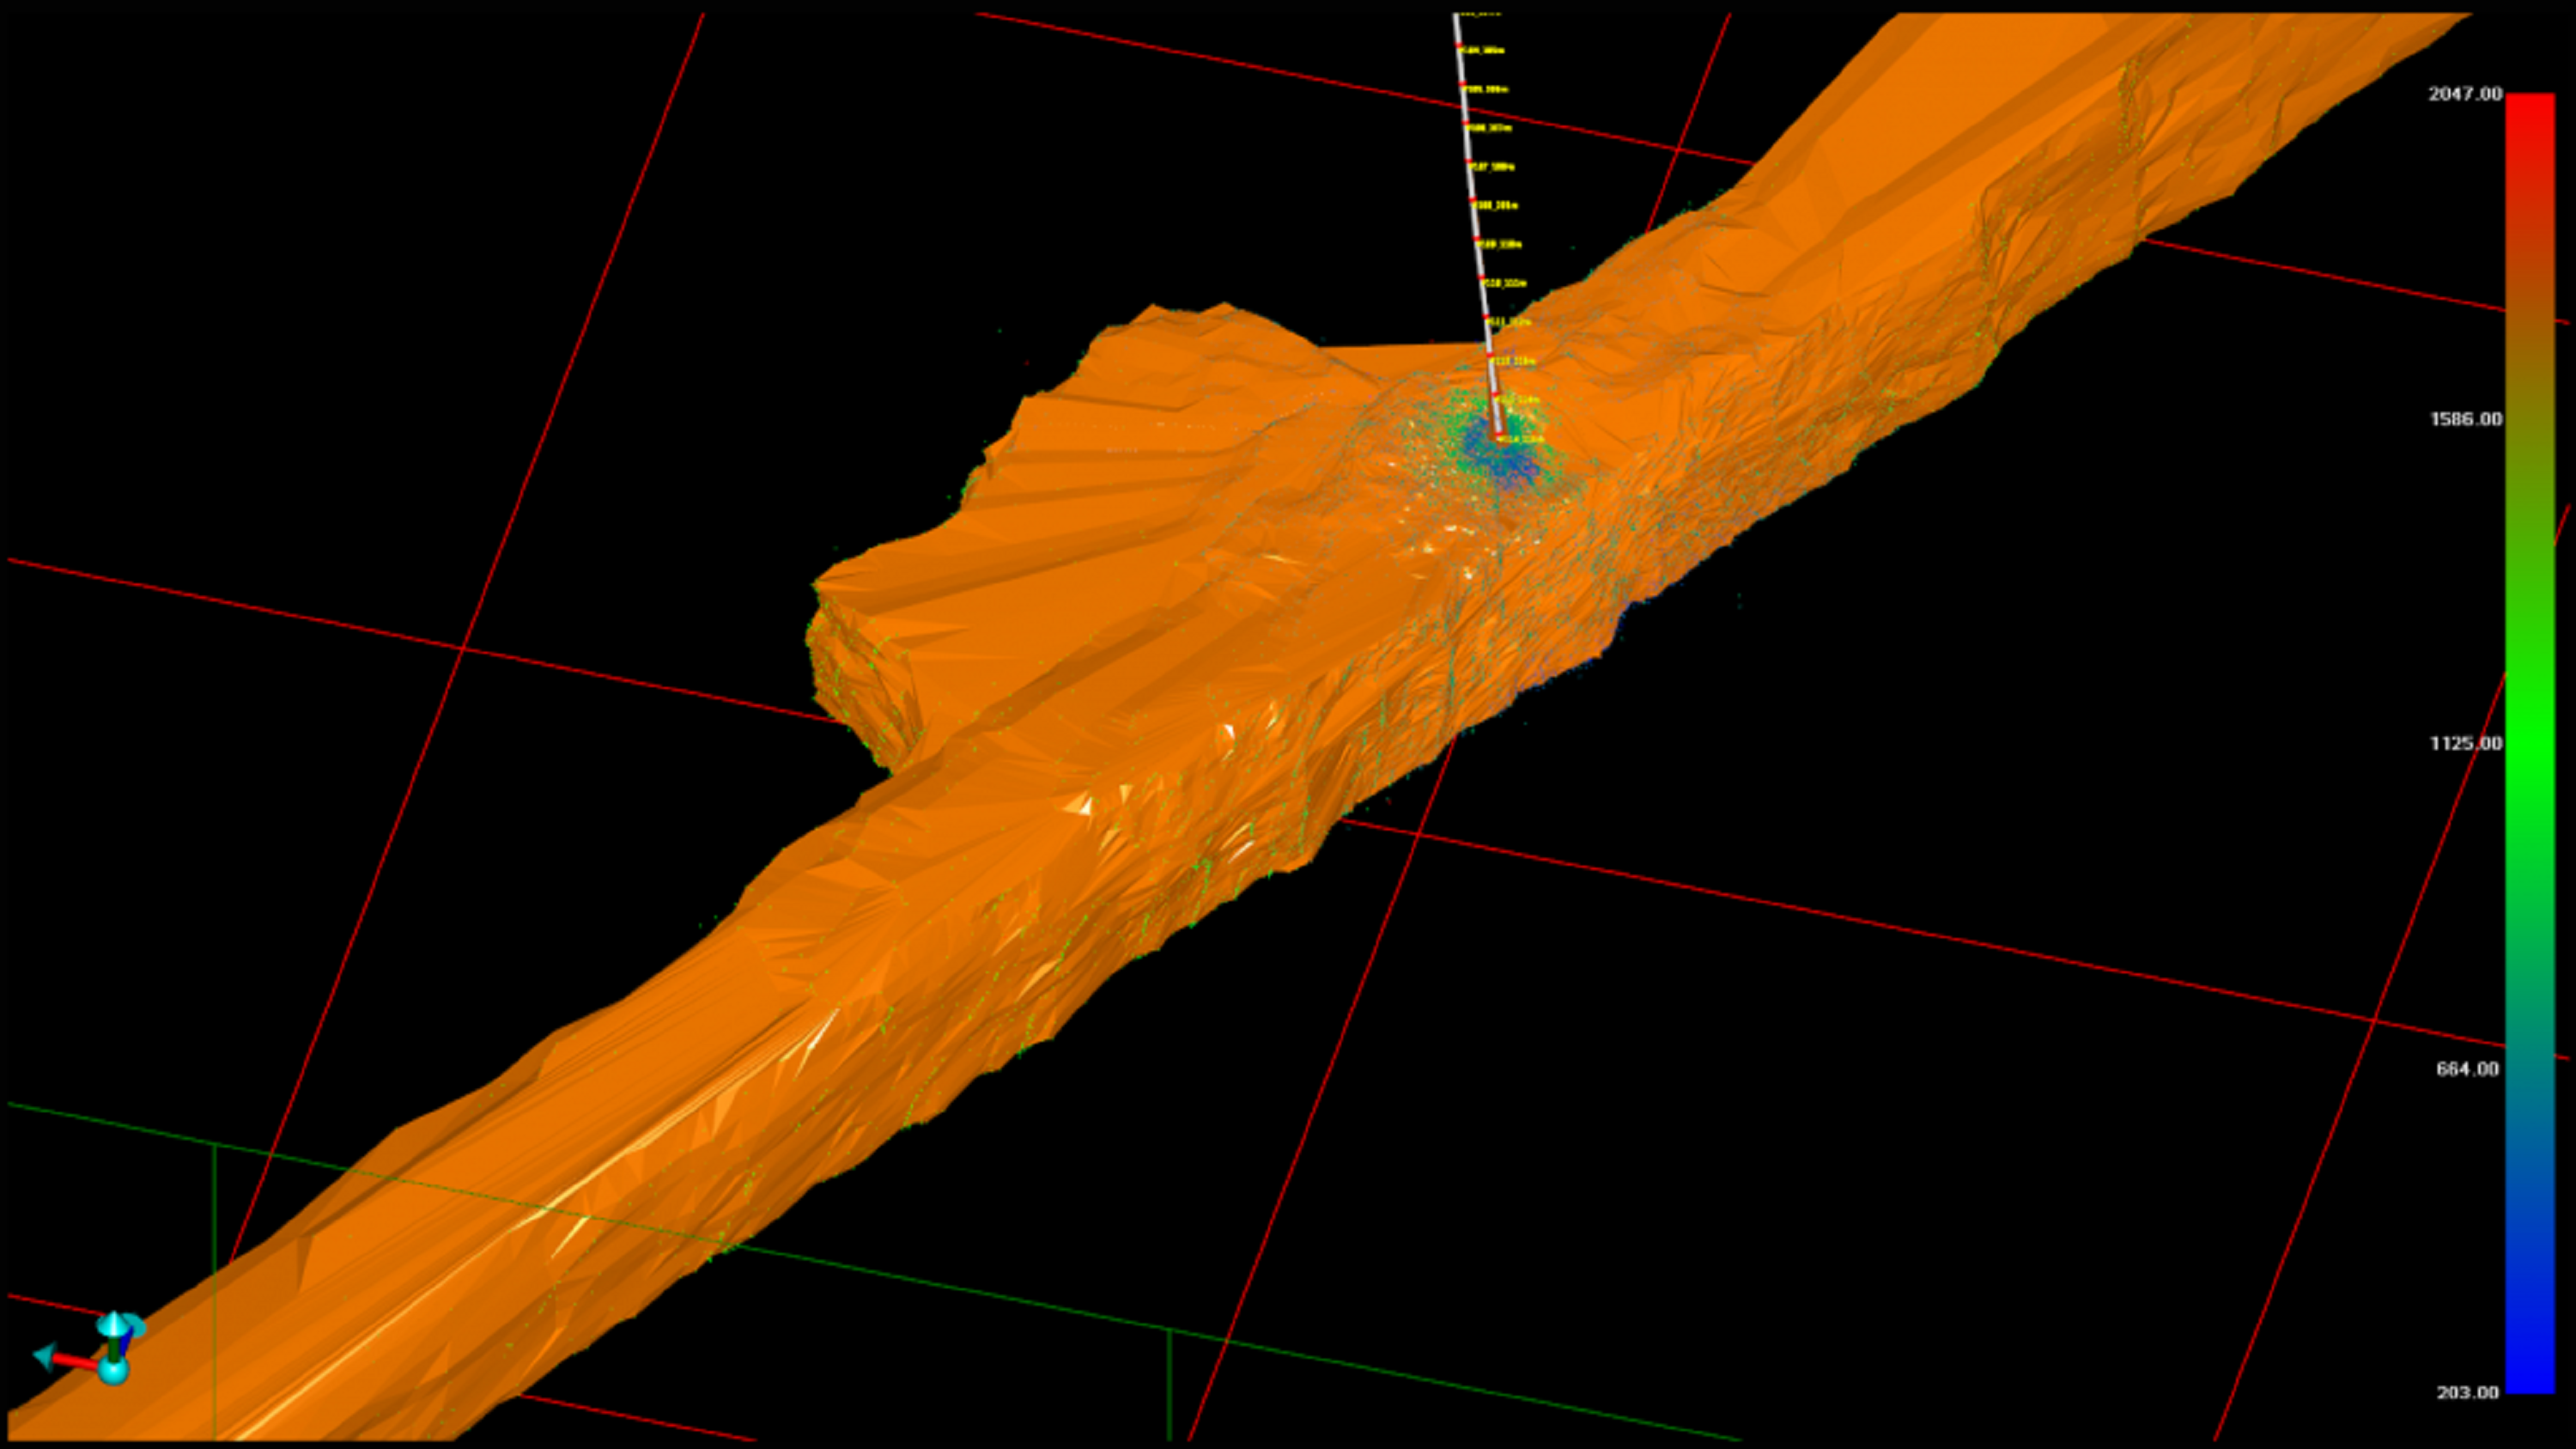Click the red X-axis arrow of orientation gizmo
Screen dimensions: 2576x1449
pyautogui.click(x=76, y=1361)
